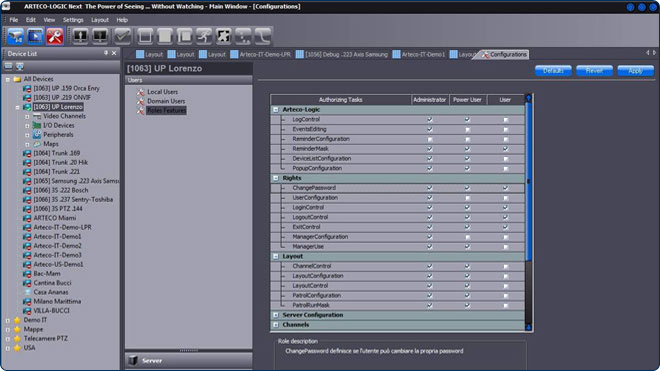The height and width of the screenshot is (371, 660).
Task: Click the Maps icon in tree
Action: click(x=37, y=144)
